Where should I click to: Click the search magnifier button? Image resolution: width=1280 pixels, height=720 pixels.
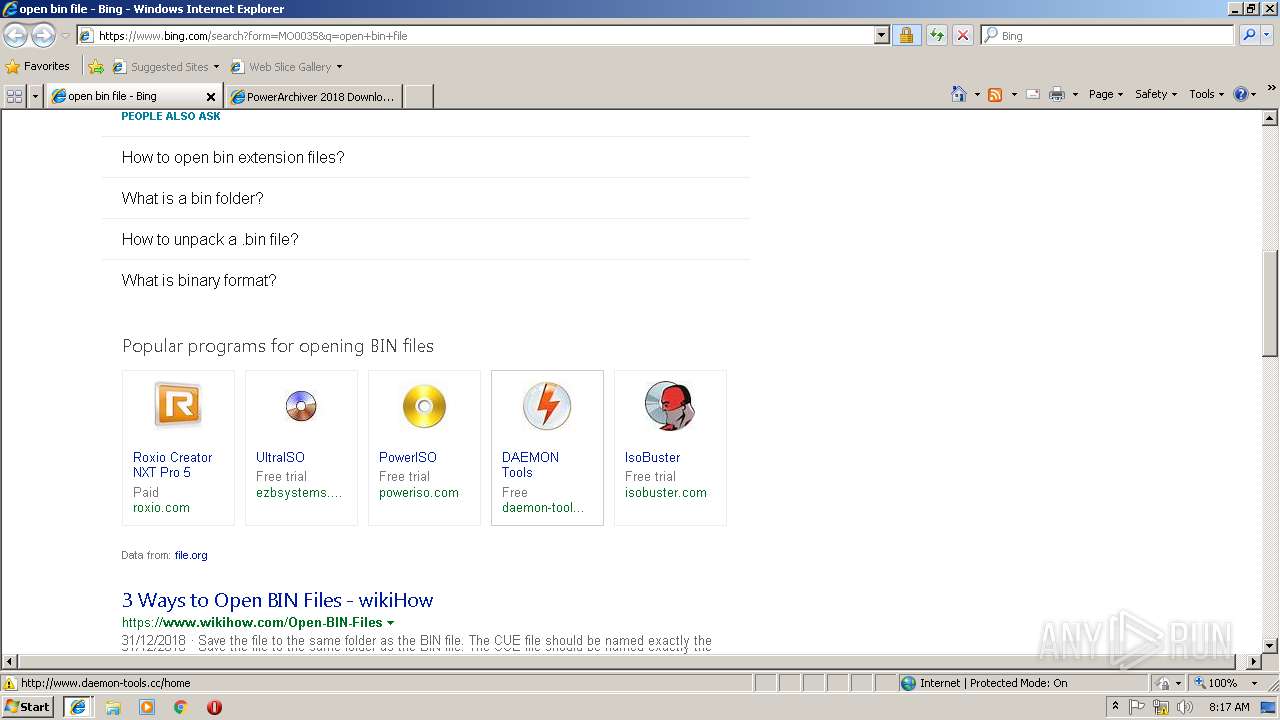coord(1248,35)
